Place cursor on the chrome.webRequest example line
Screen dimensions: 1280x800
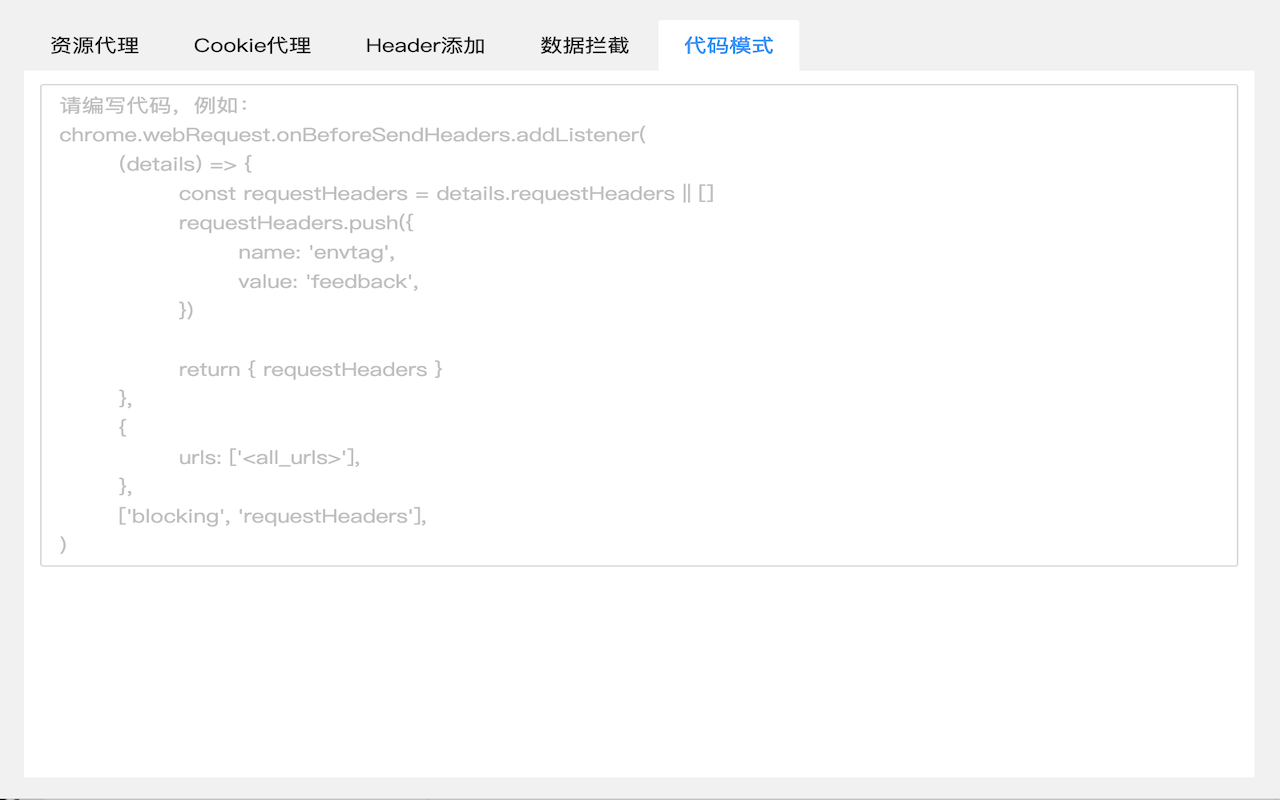click(x=352, y=134)
